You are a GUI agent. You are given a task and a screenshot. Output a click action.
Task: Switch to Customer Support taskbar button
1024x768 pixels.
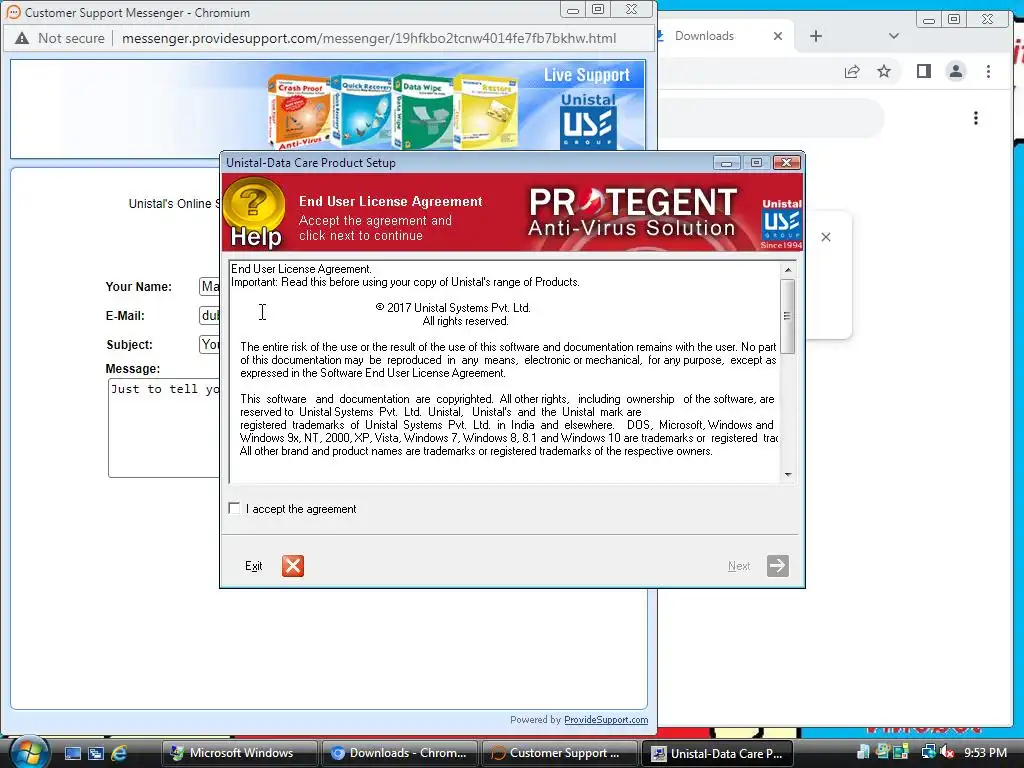click(x=559, y=753)
